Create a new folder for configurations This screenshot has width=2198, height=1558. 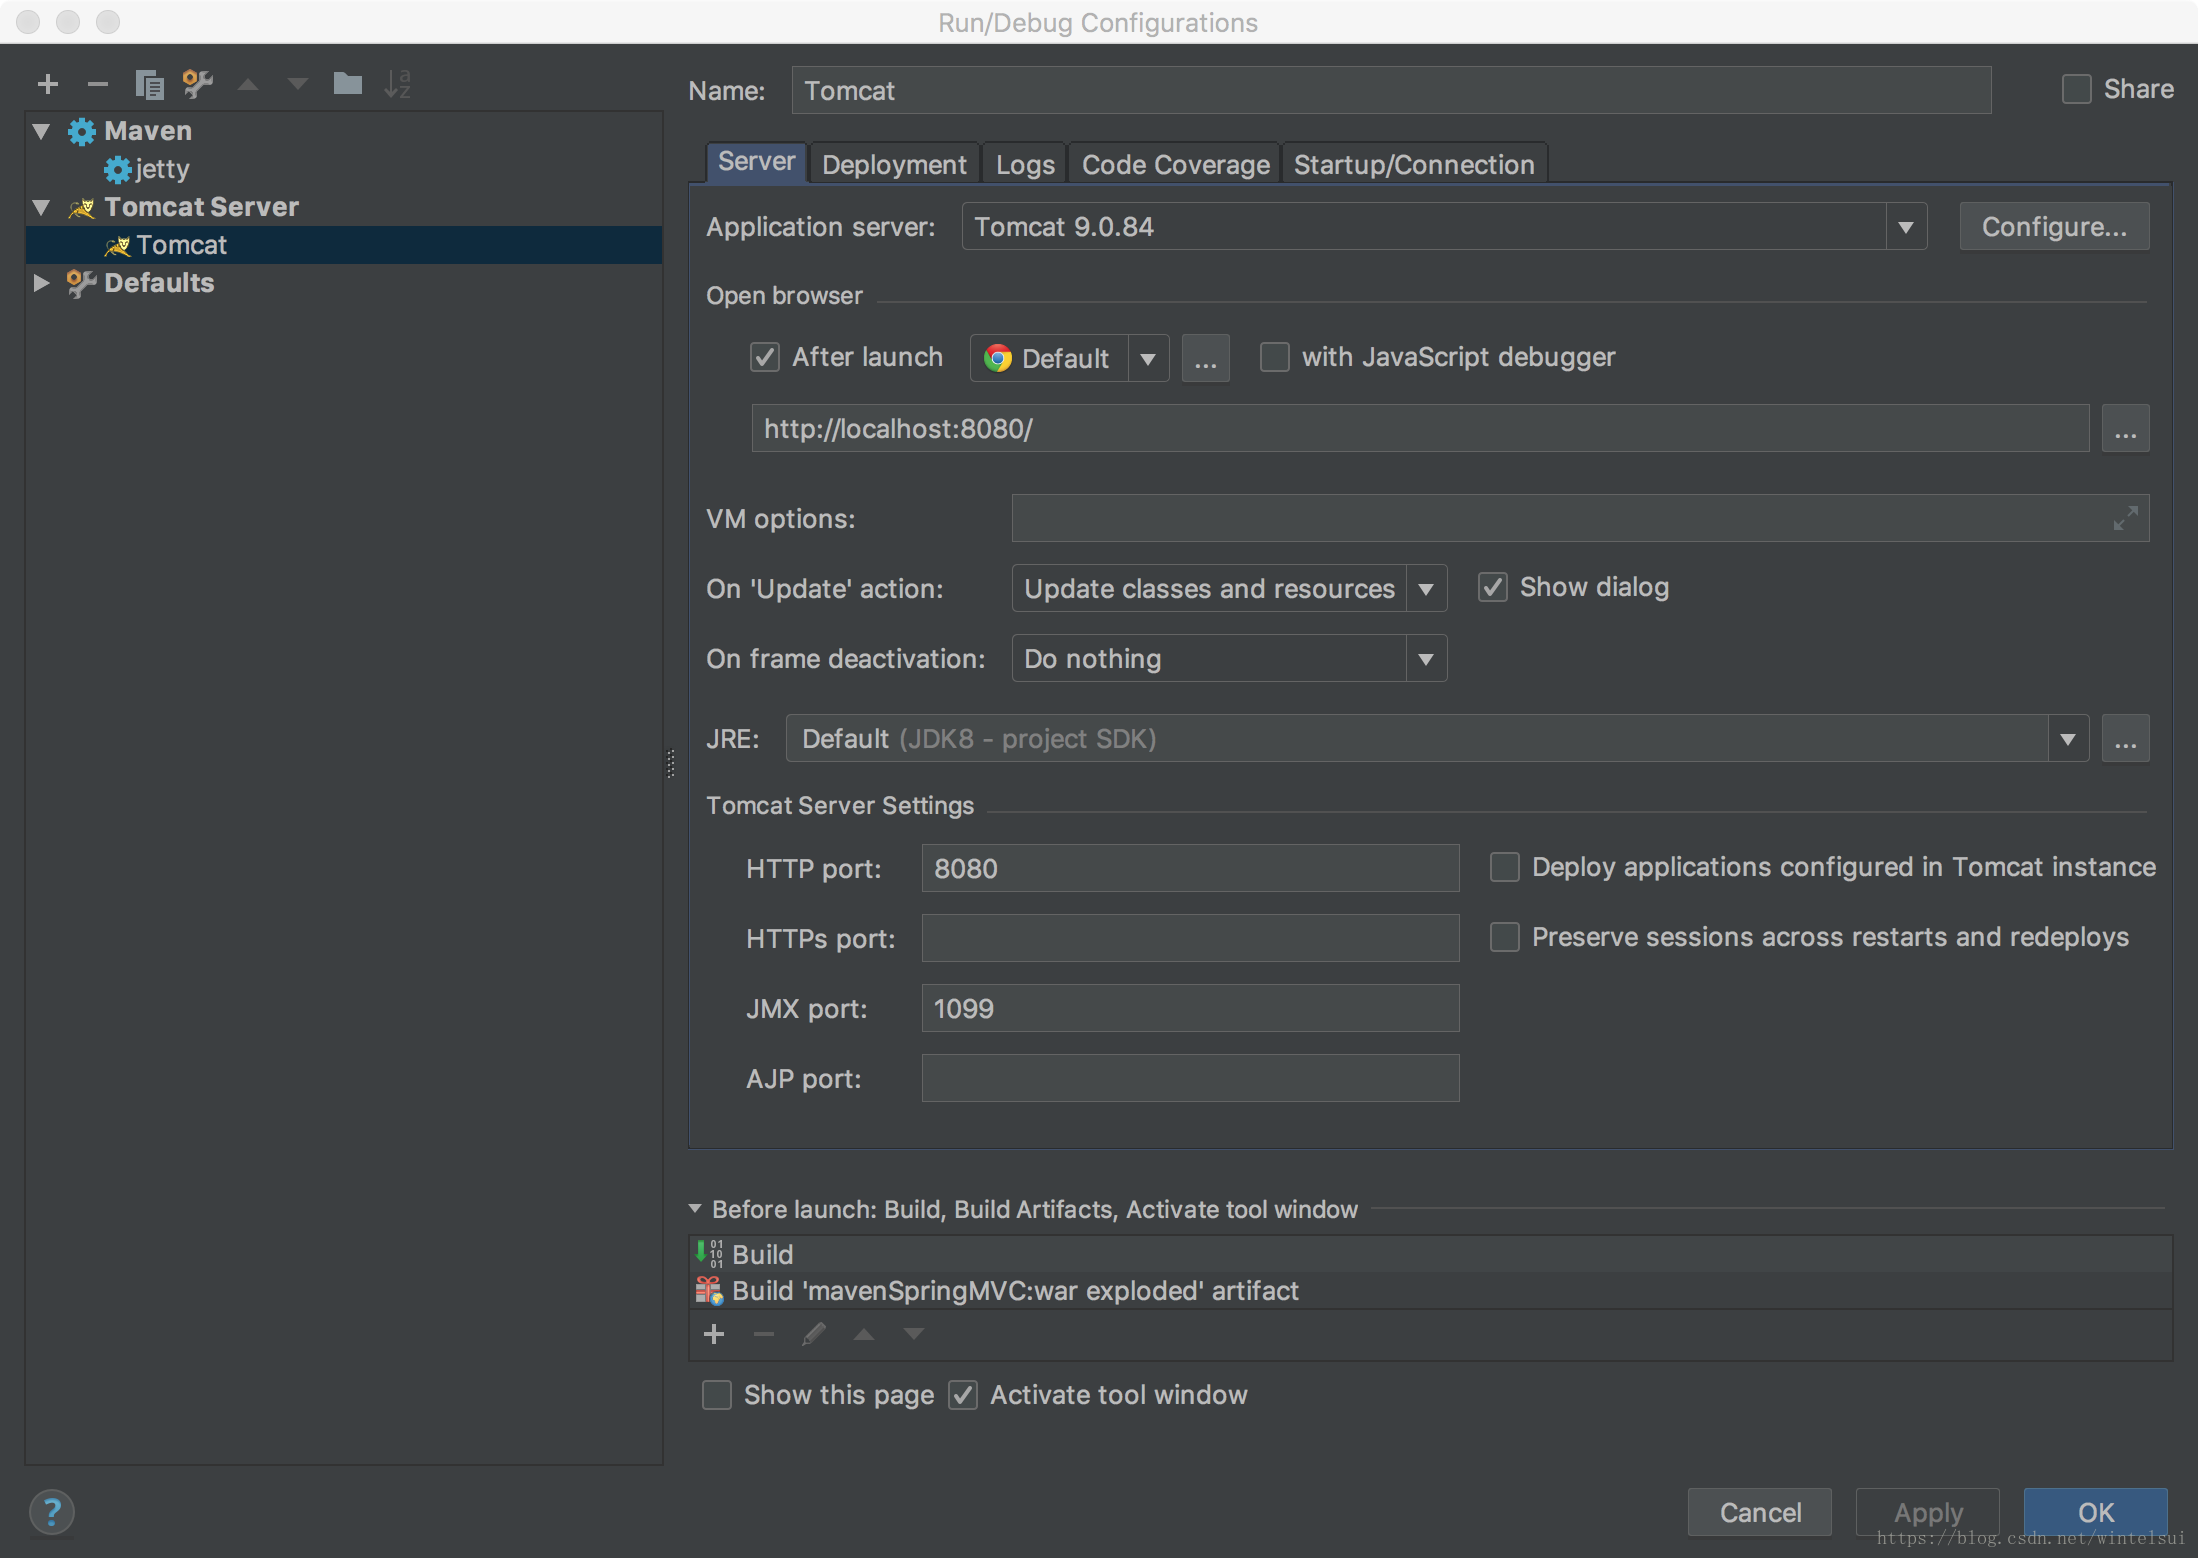click(347, 84)
